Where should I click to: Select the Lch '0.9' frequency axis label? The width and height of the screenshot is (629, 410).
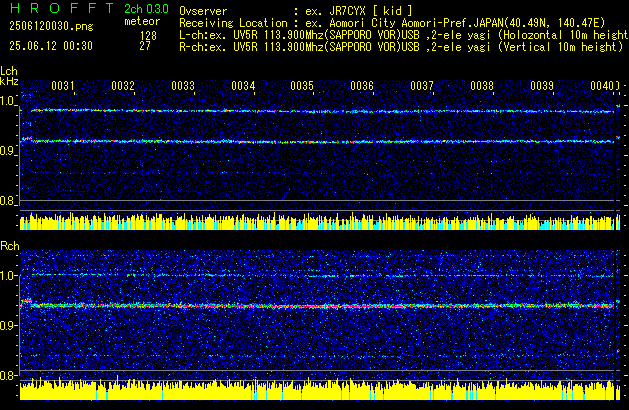coord(8,151)
